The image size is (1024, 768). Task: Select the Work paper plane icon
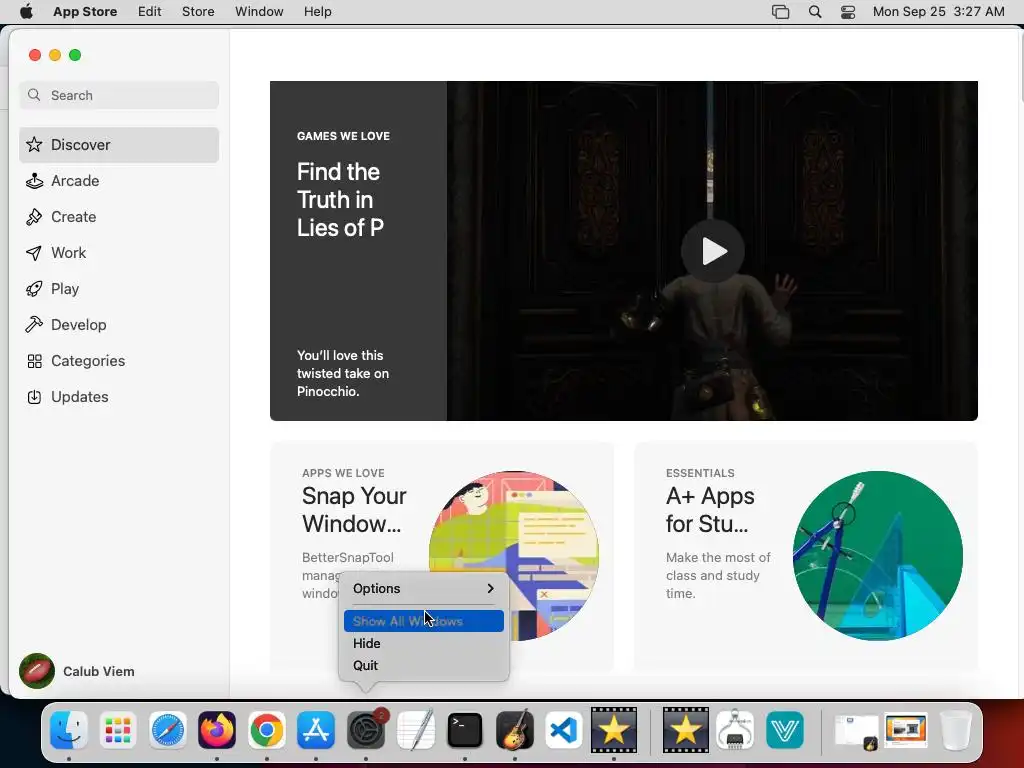pyautogui.click(x=34, y=253)
